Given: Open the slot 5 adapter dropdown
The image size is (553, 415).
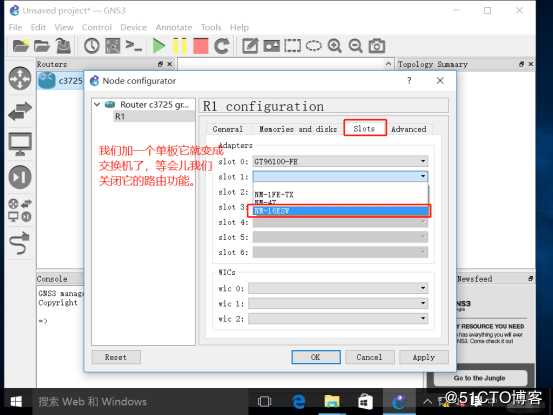Looking at the screenshot, I should pyautogui.click(x=340, y=237).
